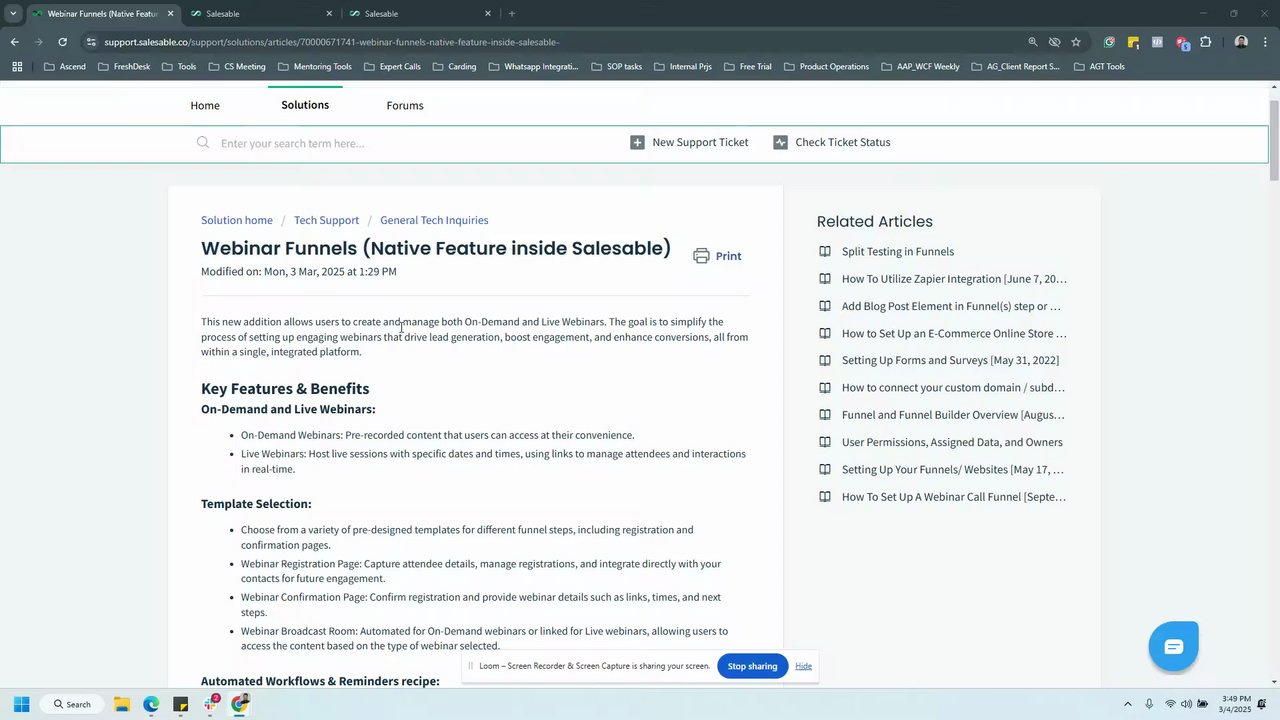Screen dimensions: 1280x720
Task: Click the gray code-bracket extension icon
Action: 1157,42
